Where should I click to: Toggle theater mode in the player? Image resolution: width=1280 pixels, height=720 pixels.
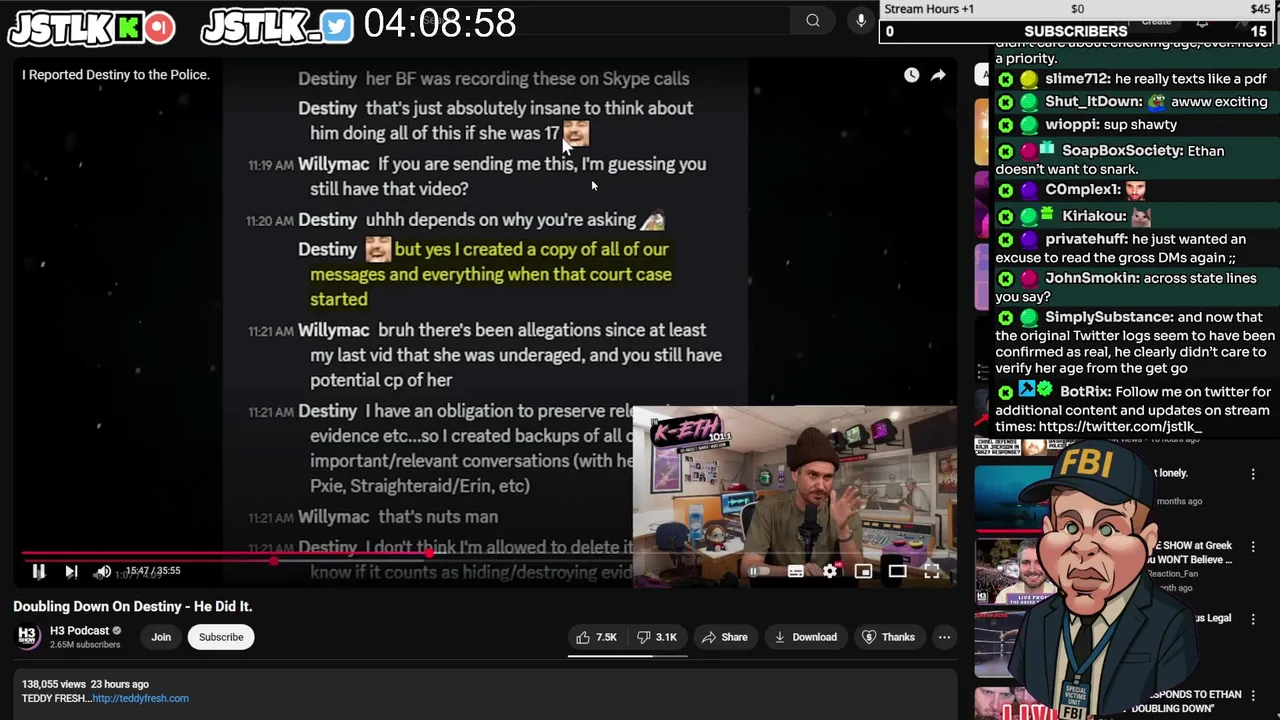tap(897, 571)
